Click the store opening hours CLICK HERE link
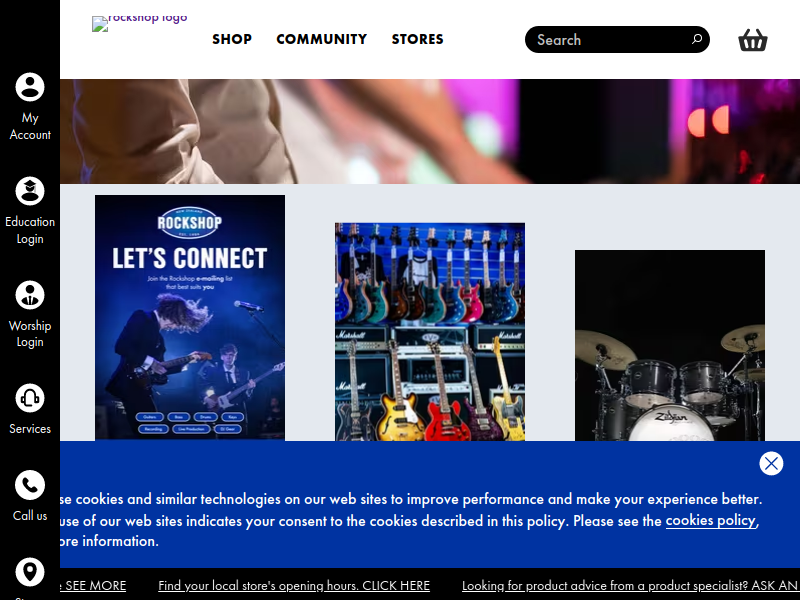Image resolution: width=800 pixels, height=600 pixels. pyautogui.click(x=294, y=586)
